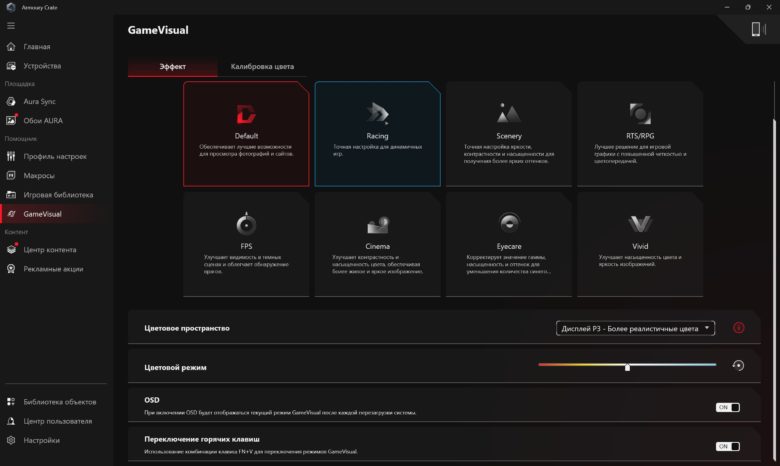Click the Настройки gear icon
The width and height of the screenshot is (780, 466).
click(11, 440)
